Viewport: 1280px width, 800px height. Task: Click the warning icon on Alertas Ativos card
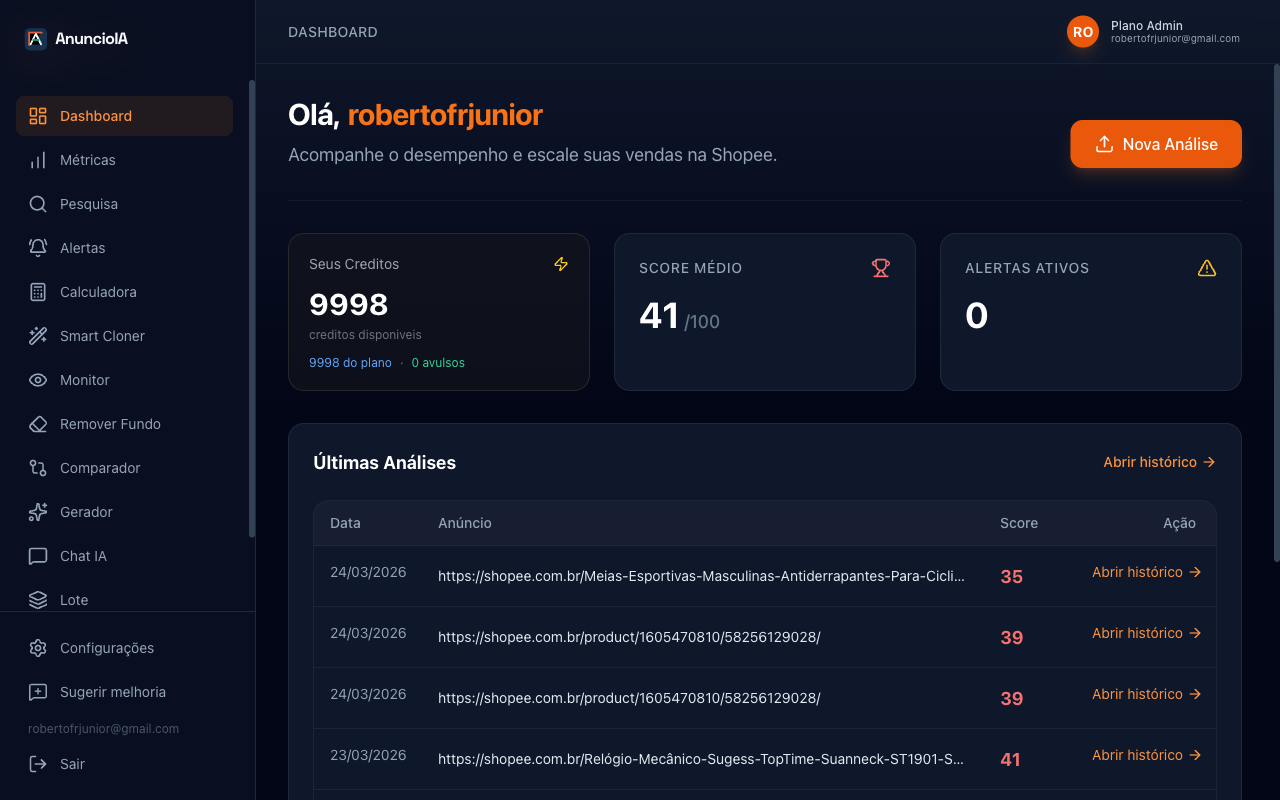pyautogui.click(x=1207, y=268)
